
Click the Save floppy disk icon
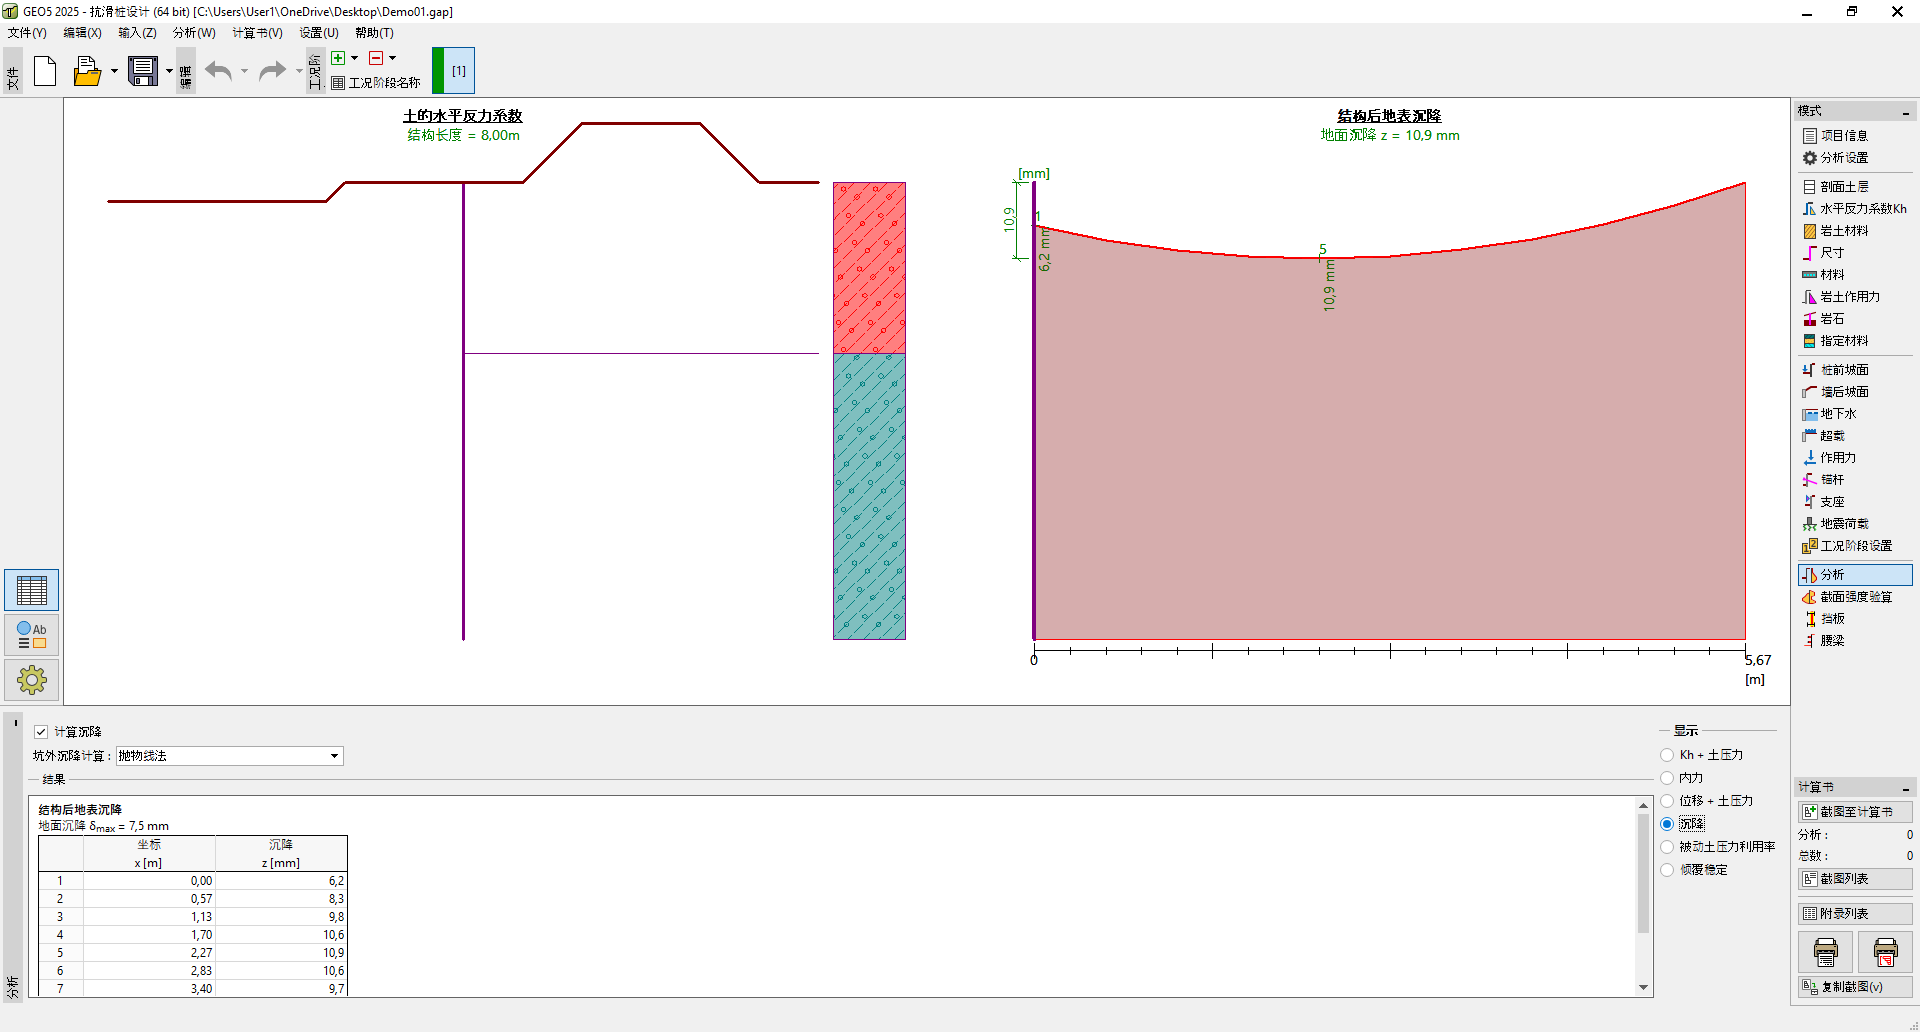[x=143, y=71]
